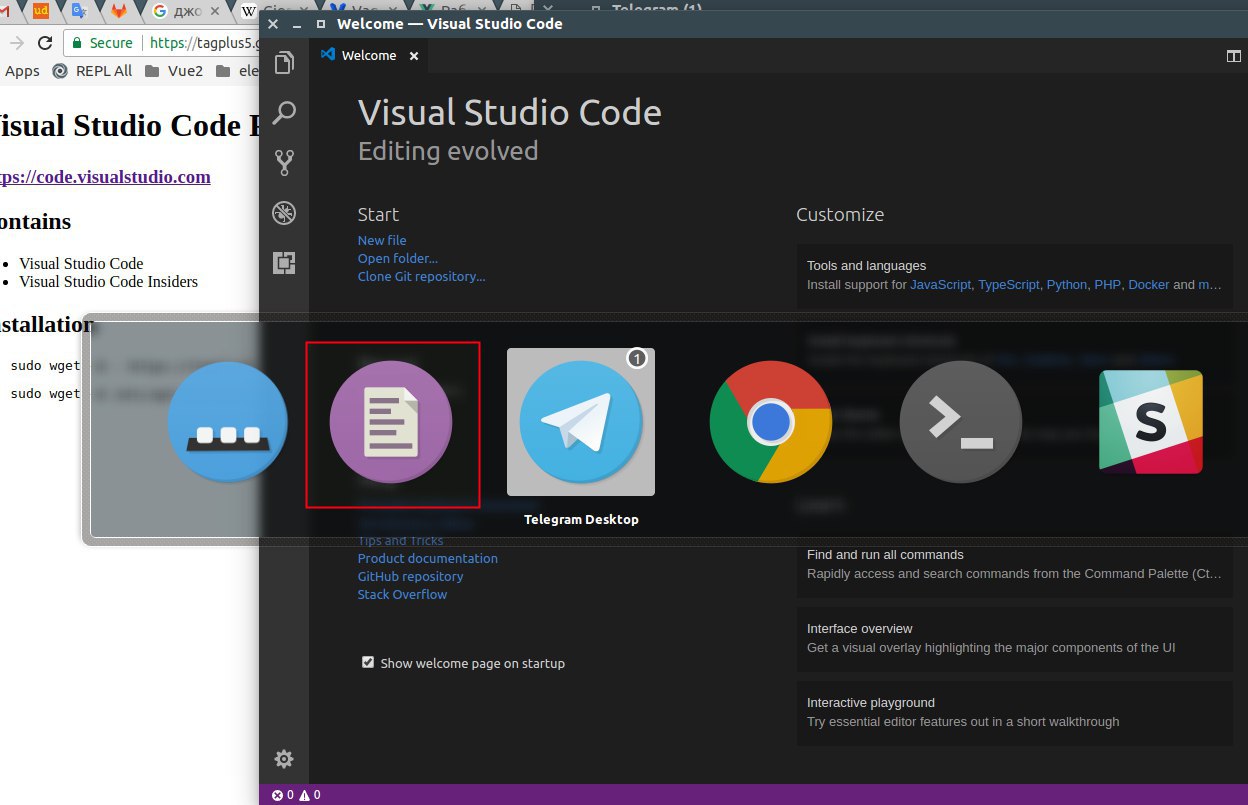Open the Extensions view in the activity bar

(x=284, y=262)
